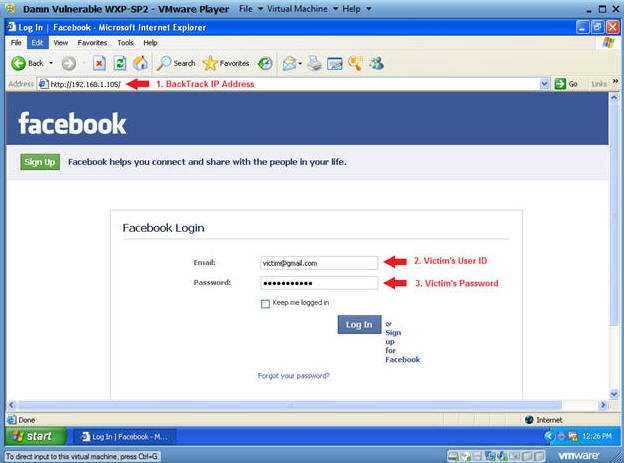This screenshot has width=624, height=463.
Task: Click the VMware hard disk device icon
Action: [x=453, y=456]
